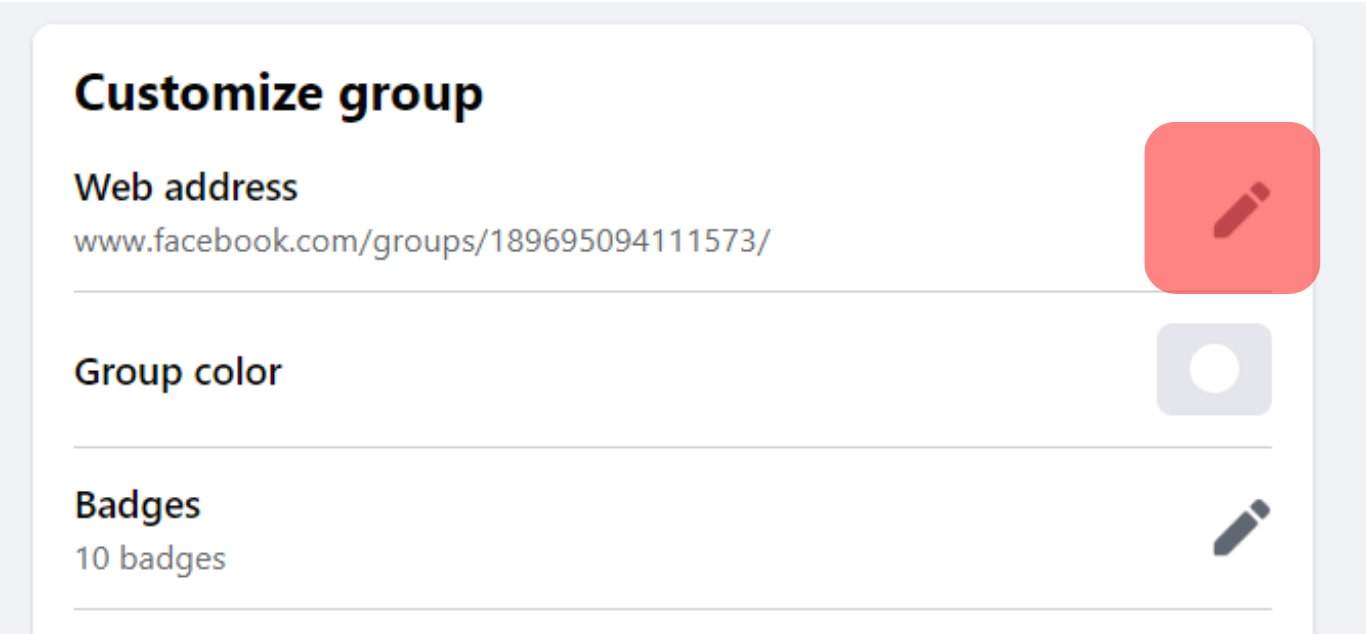Click the facebook.com/groups URL text
The width and height of the screenshot is (1366, 634).
click(422, 242)
